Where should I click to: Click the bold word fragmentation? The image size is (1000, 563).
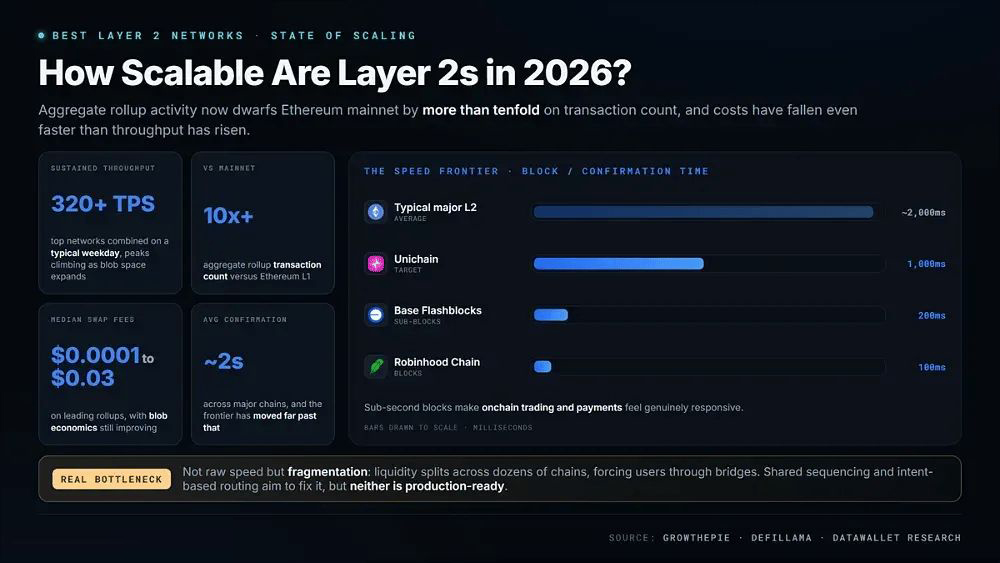coord(328,472)
